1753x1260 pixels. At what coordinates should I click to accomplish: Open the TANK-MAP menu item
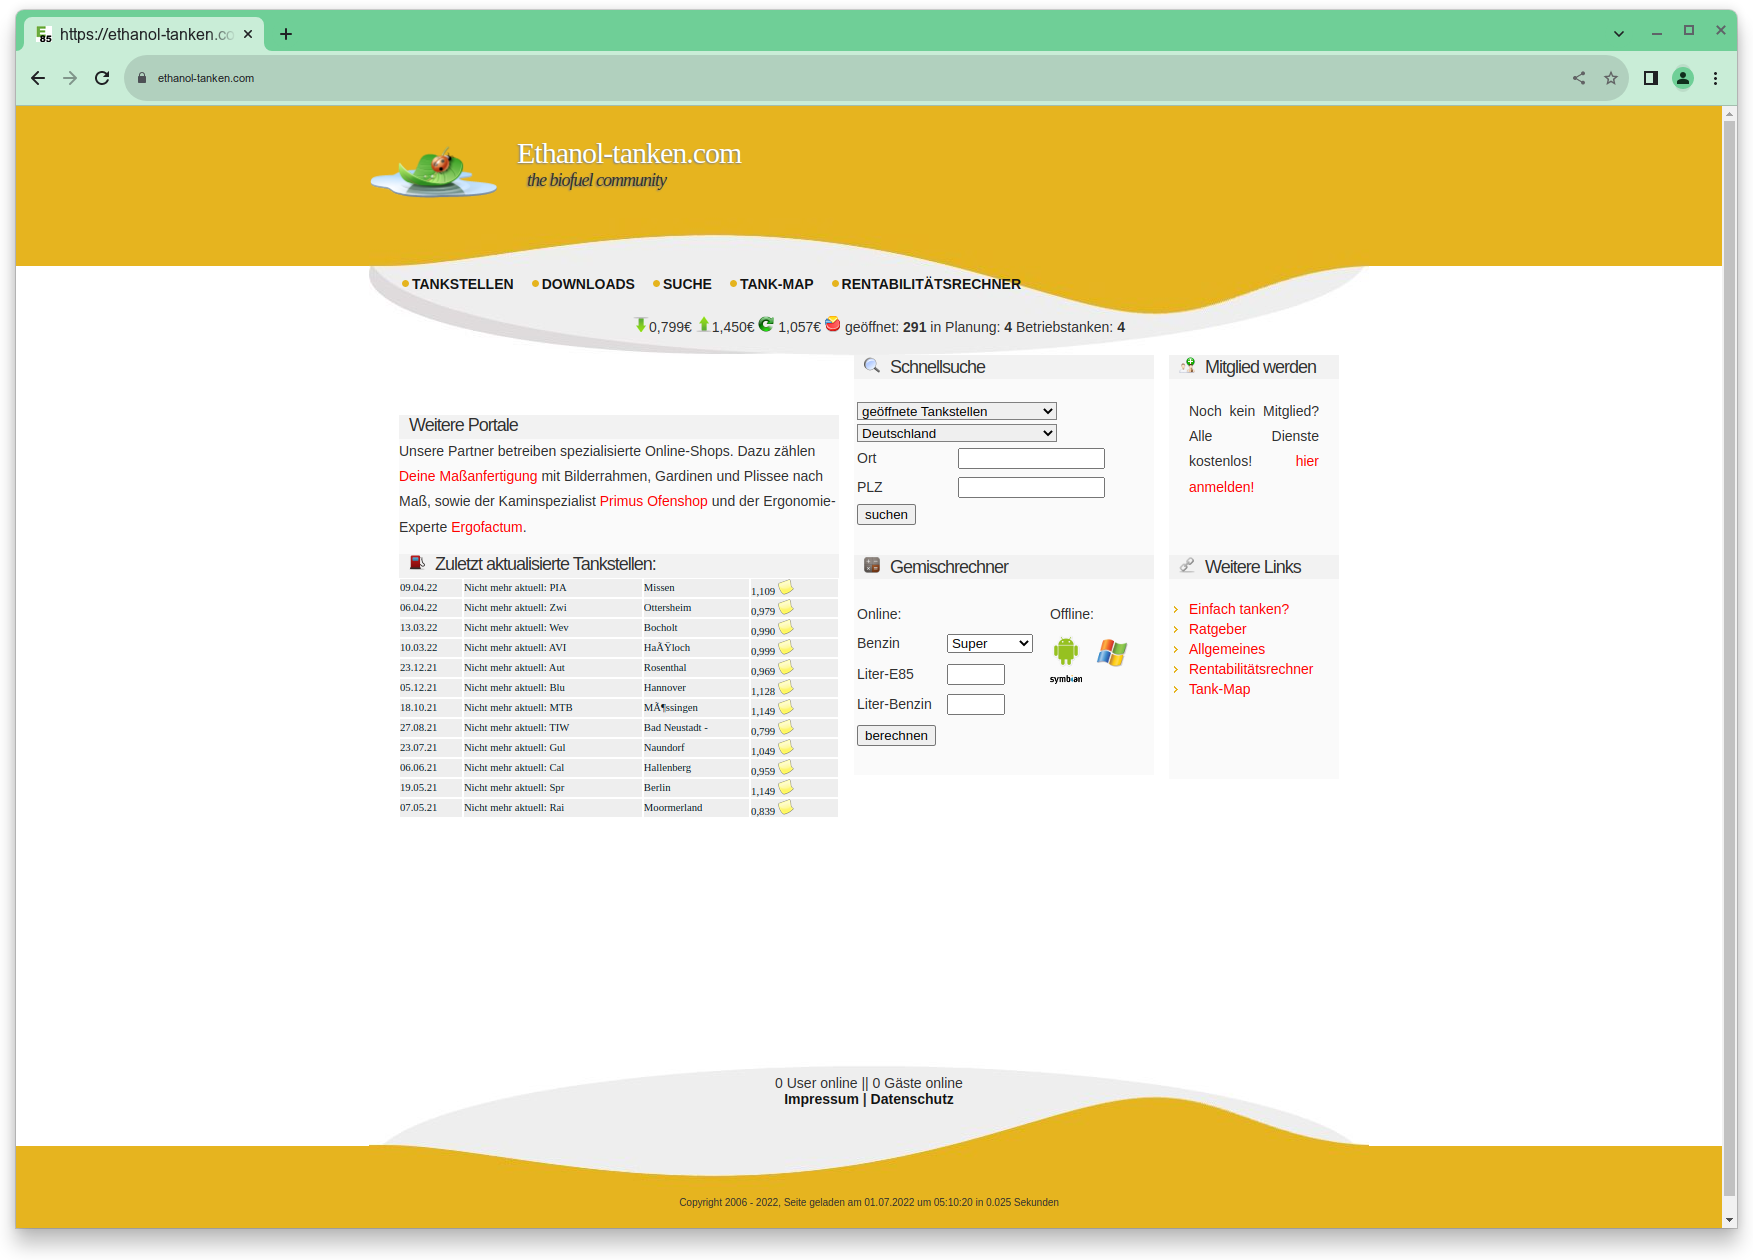pos(776,284)
